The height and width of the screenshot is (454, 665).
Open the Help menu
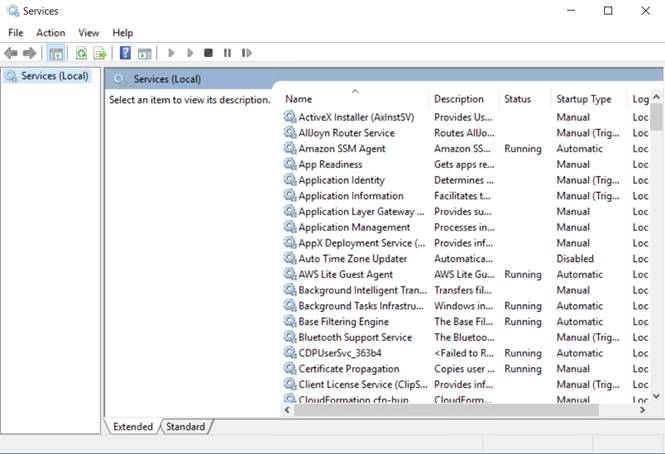(x=123, y=33)
